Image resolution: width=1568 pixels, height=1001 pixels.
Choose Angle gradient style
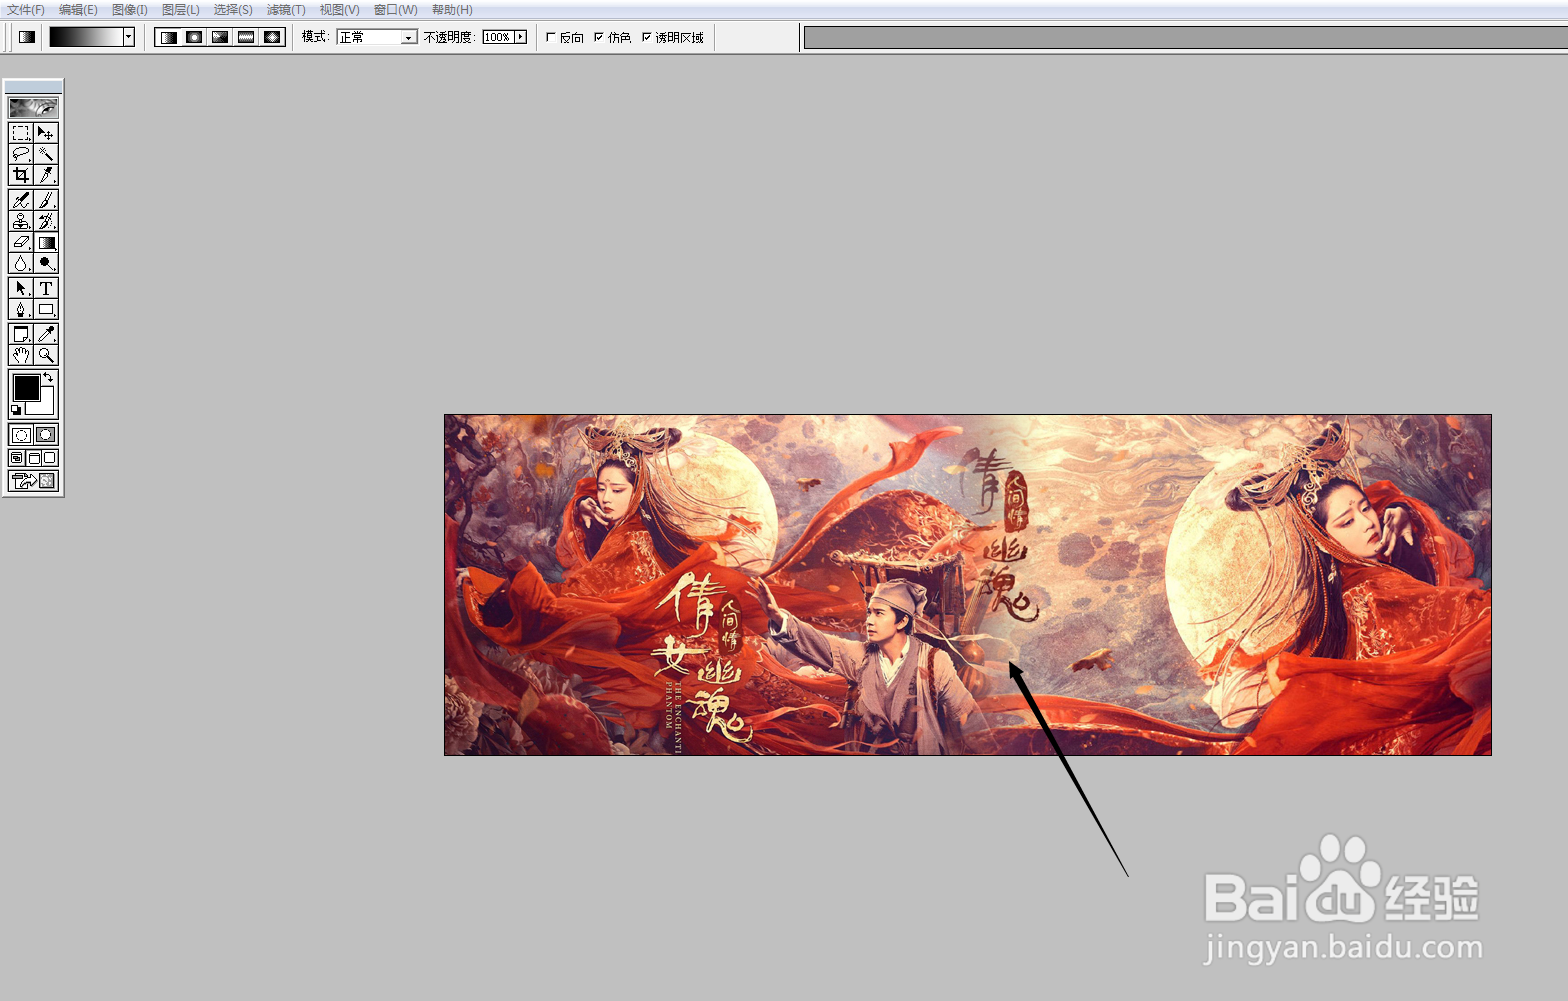[221, 37]
